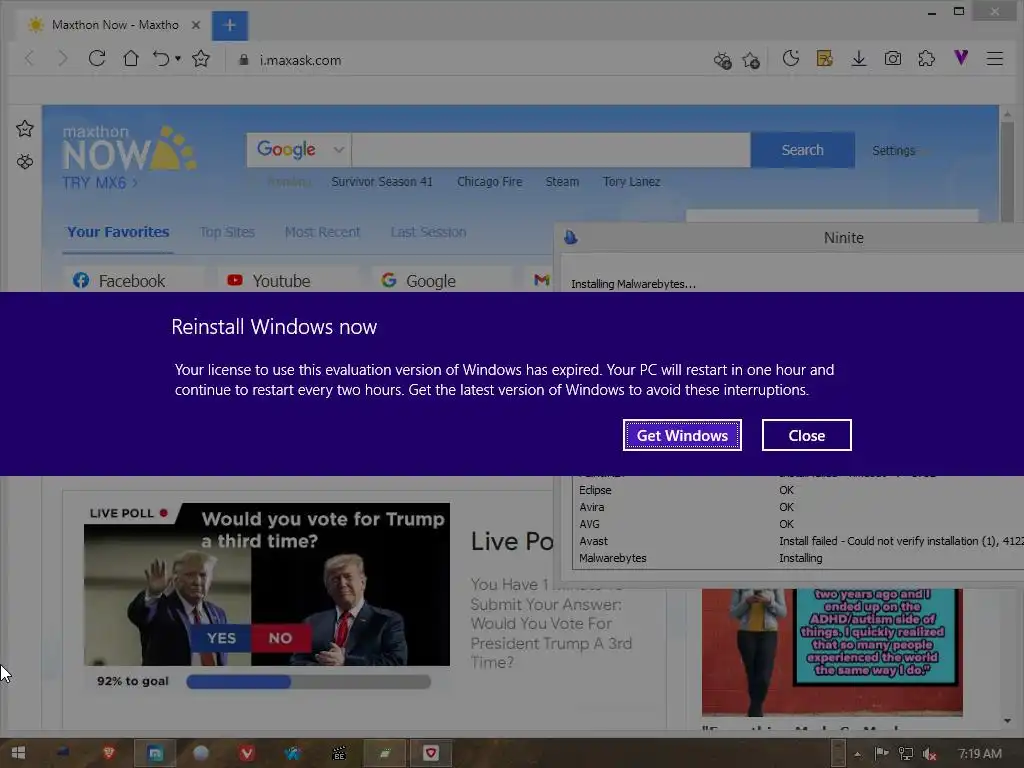Click the poll goal progress bar
The height and width of the screenshot is (768, 1024).
point(308,682)
